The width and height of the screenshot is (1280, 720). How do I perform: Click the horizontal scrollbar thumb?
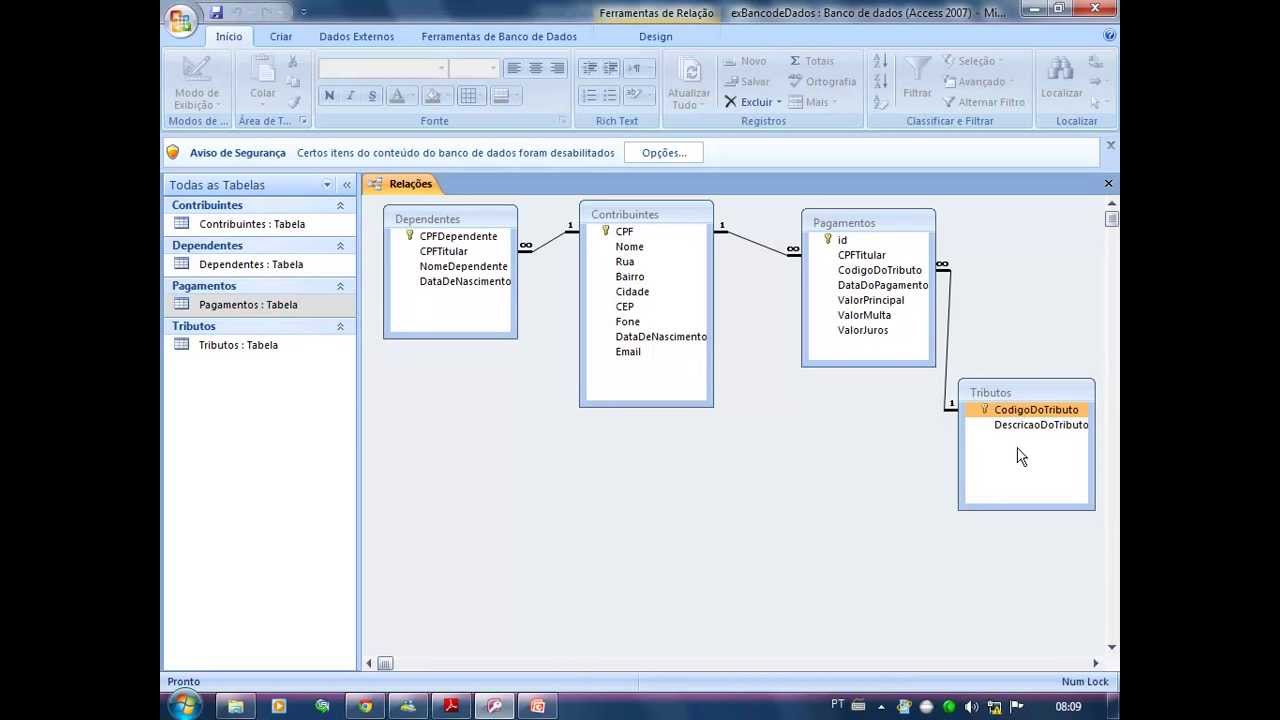(385, 663)
